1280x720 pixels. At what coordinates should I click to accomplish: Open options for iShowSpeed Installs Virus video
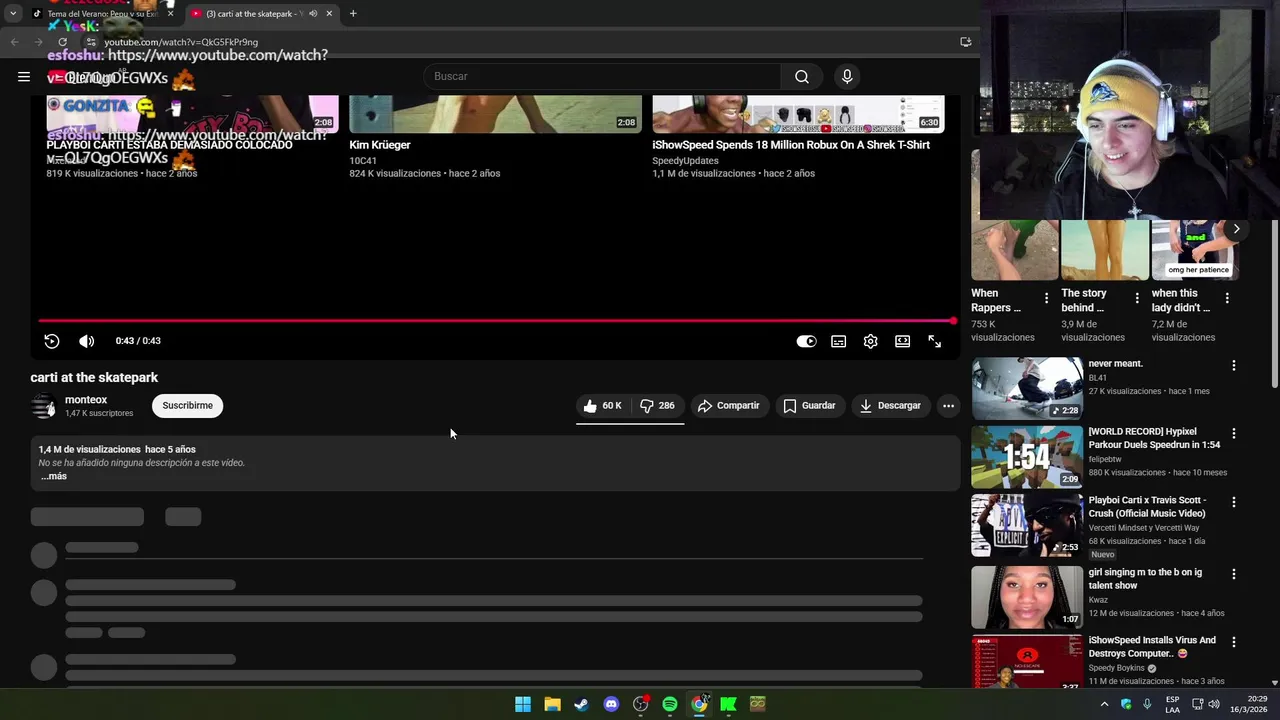pyautogui.click(x=1233, y=642)
